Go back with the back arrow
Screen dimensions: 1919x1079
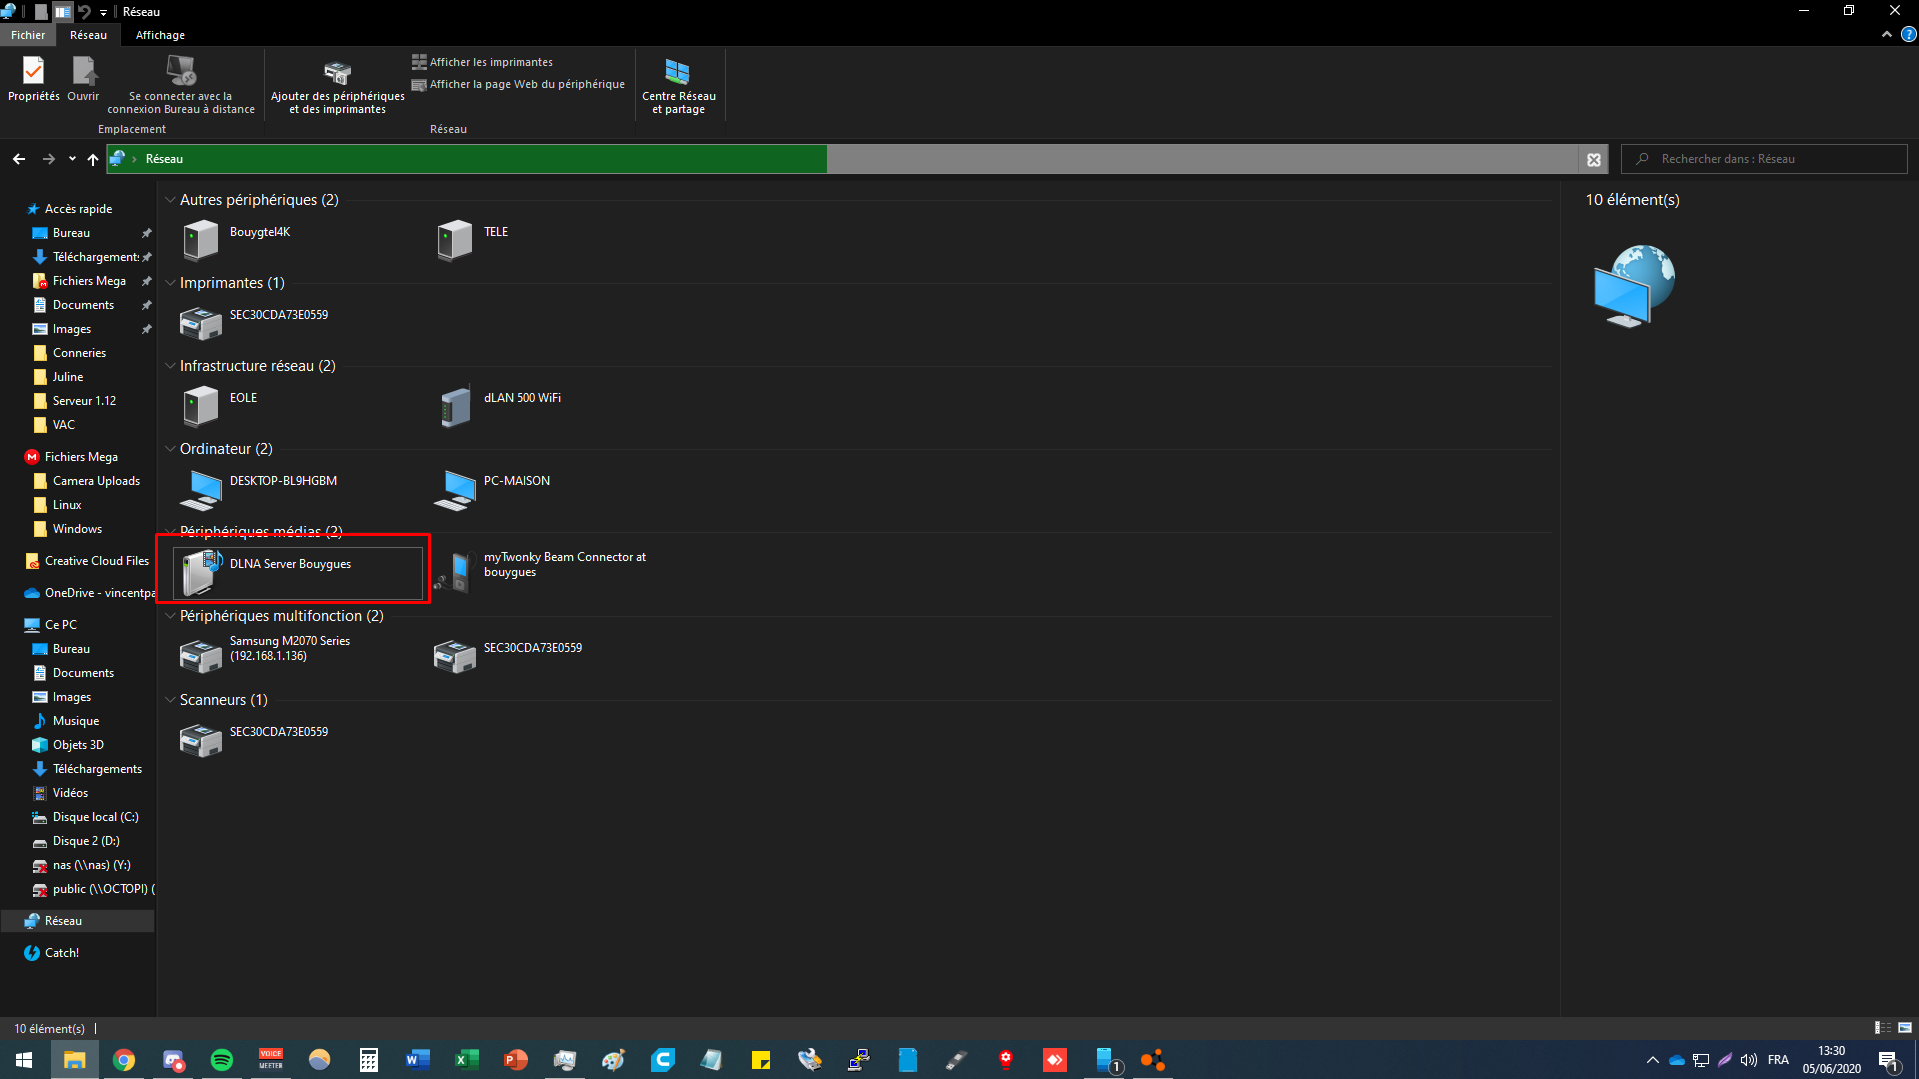tap(19, 159)
